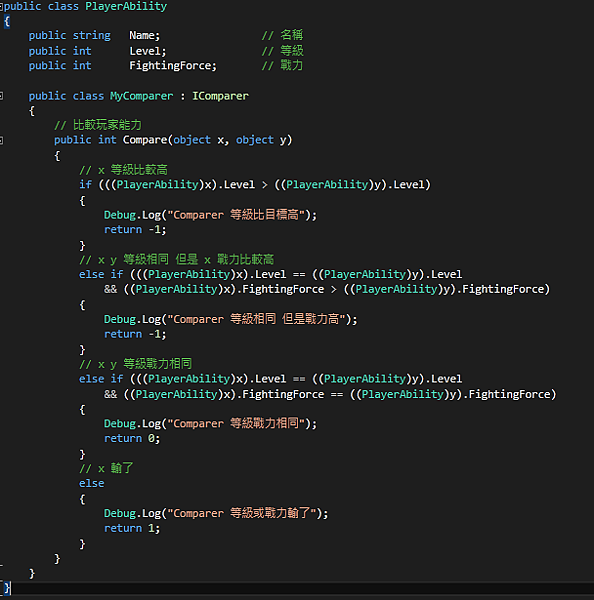Click the comment '// x 輸了'

[106, 468]
